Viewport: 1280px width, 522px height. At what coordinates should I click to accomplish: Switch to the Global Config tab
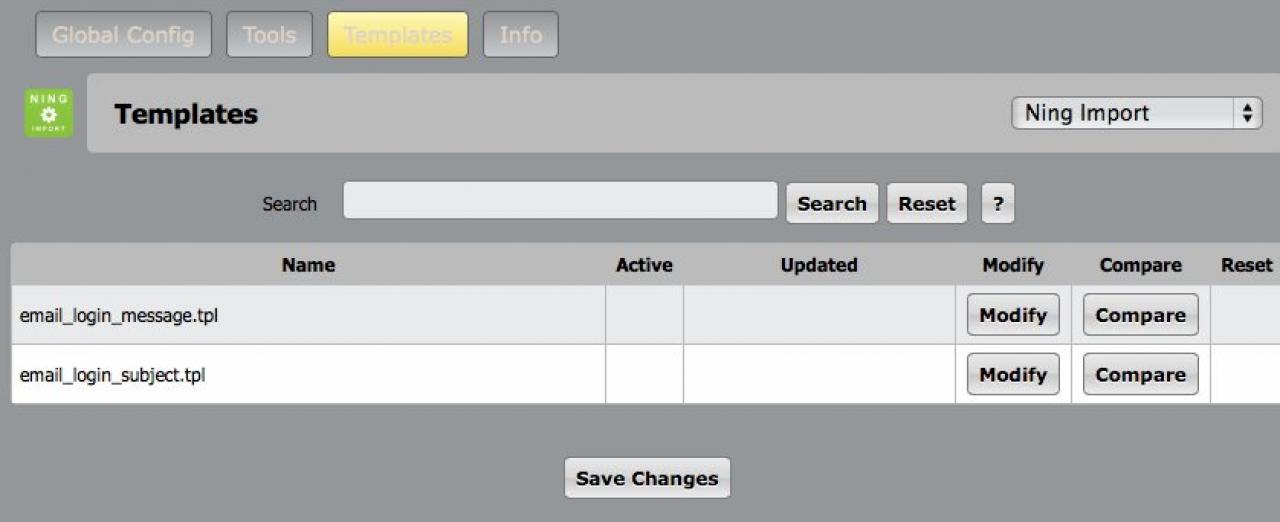[123, 35]
